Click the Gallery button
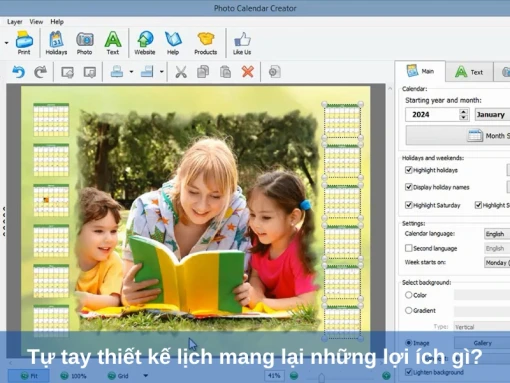Screen dimensions: 510x383 point(482,343)
